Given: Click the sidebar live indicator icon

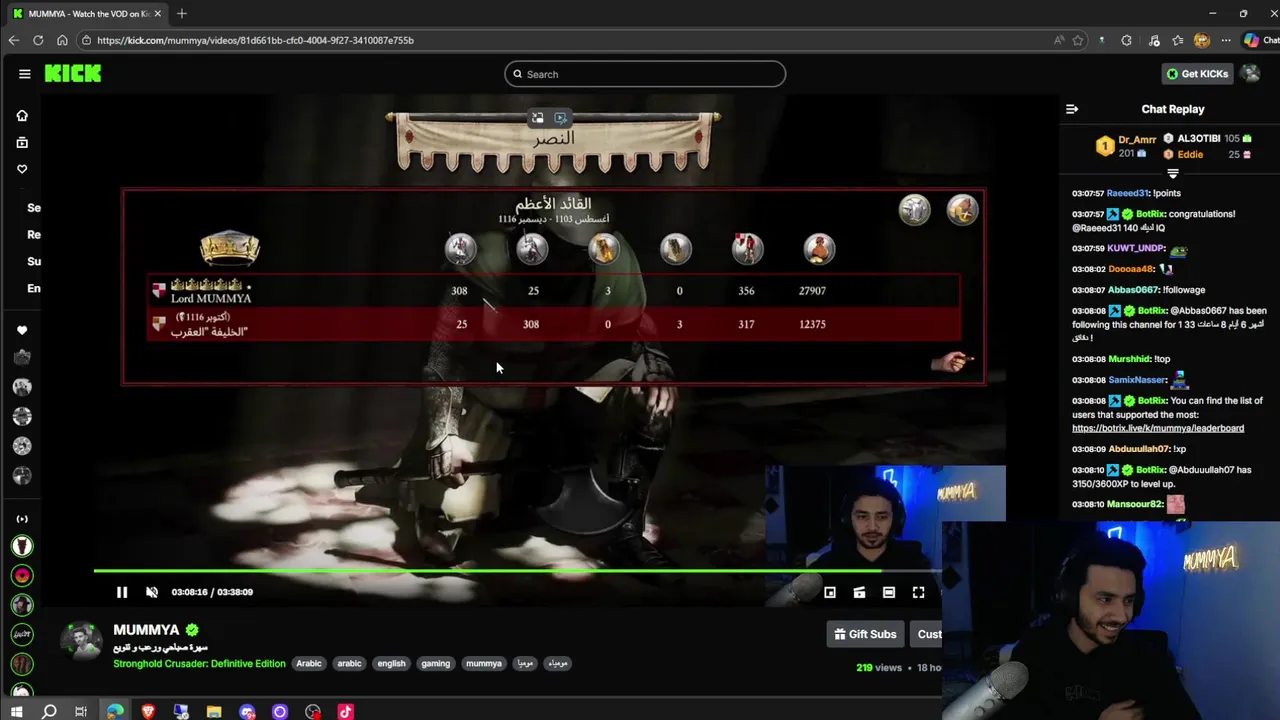Looking at the screenshot, I should pos(22,519).
